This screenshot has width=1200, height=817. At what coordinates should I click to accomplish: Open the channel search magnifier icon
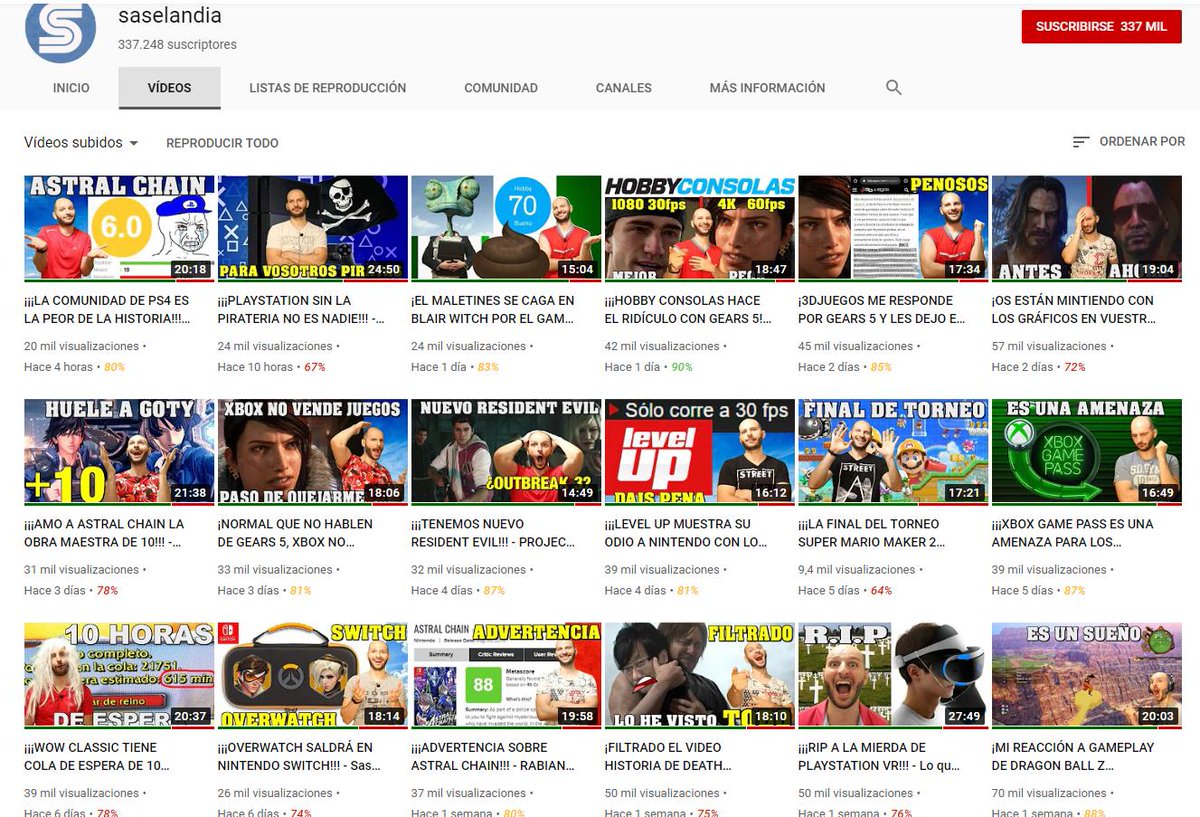[x=894, y=88]
